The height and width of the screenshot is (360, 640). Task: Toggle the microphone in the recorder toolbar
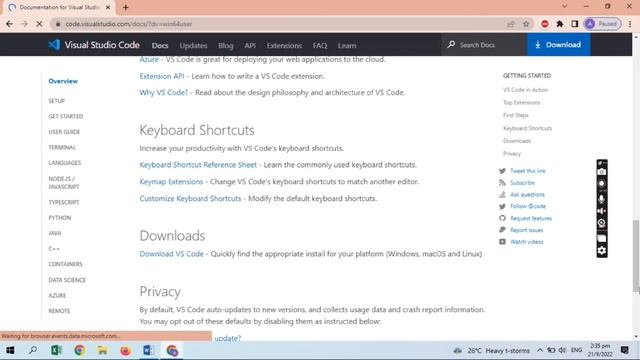click(x=602, y=199)
